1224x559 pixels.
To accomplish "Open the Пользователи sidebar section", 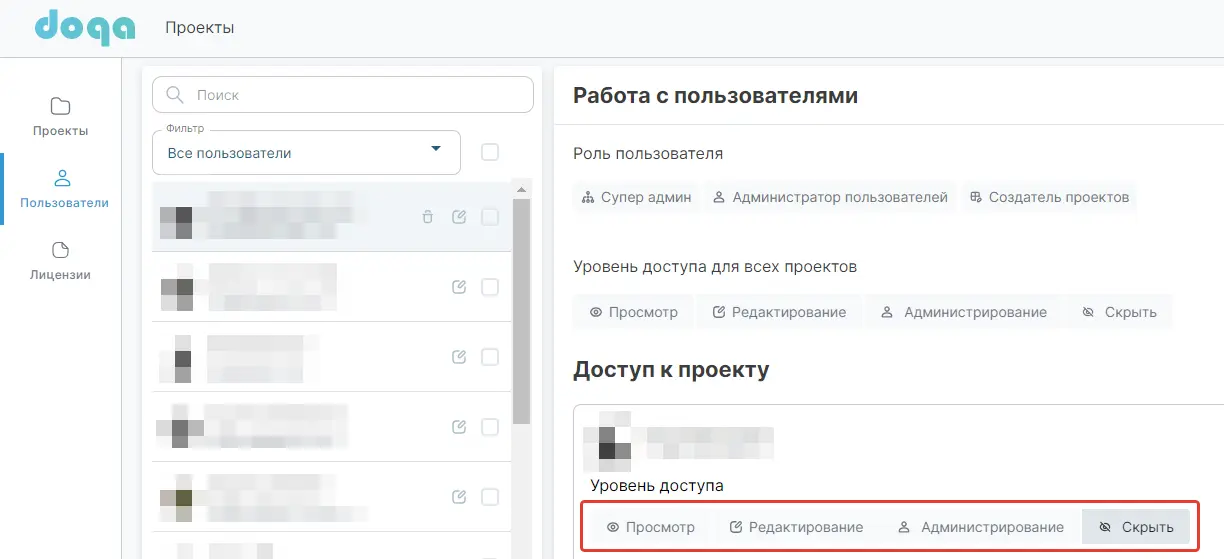I will 62,189.
